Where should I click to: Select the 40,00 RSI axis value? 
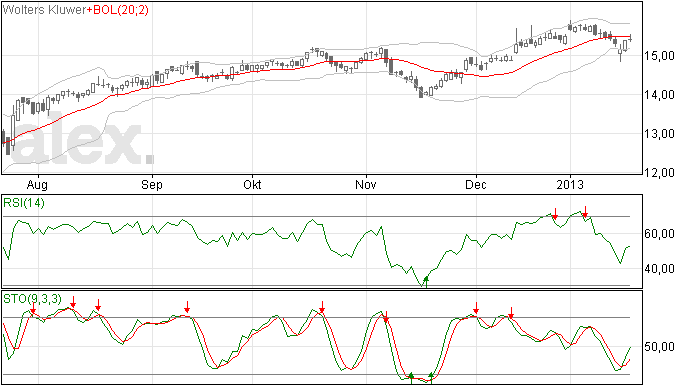659,269
